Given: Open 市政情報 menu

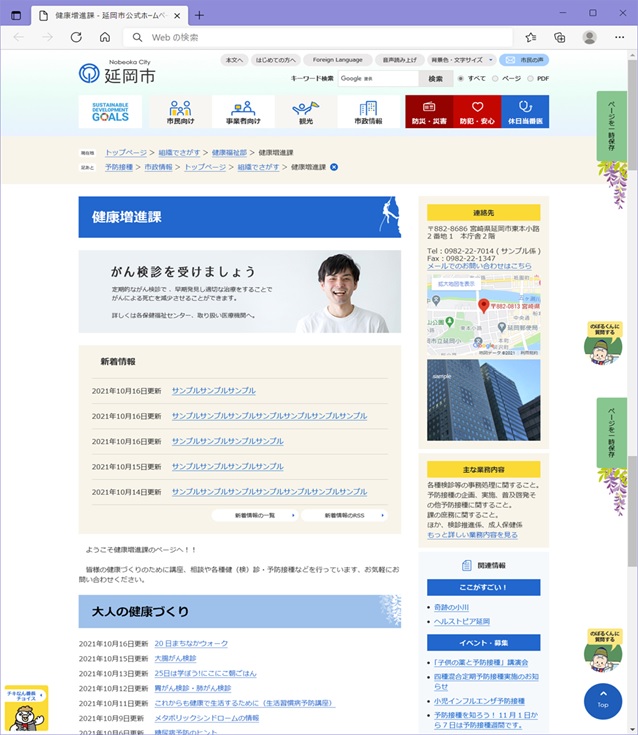Looking at the screenshot, I should click(x=368, y=112).
